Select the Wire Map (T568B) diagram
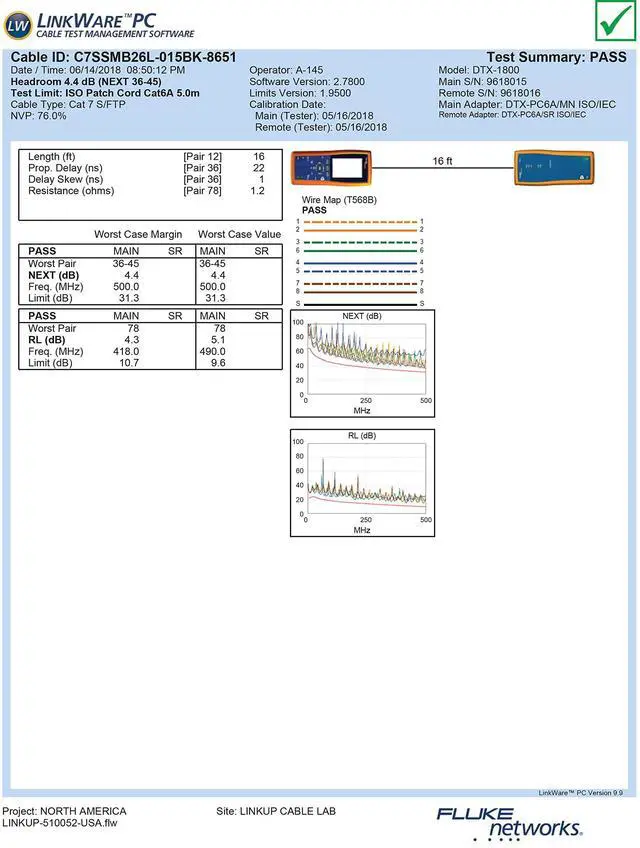 point(360,262)
